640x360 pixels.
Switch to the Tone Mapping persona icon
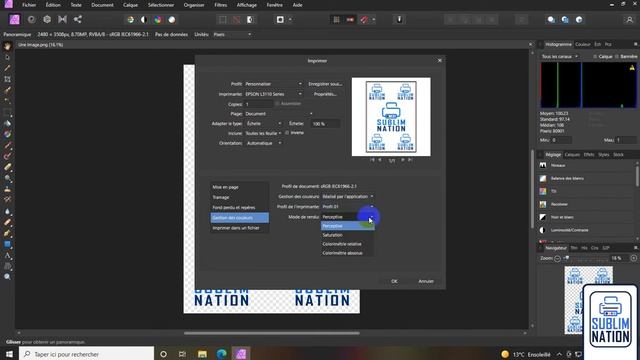62,20
